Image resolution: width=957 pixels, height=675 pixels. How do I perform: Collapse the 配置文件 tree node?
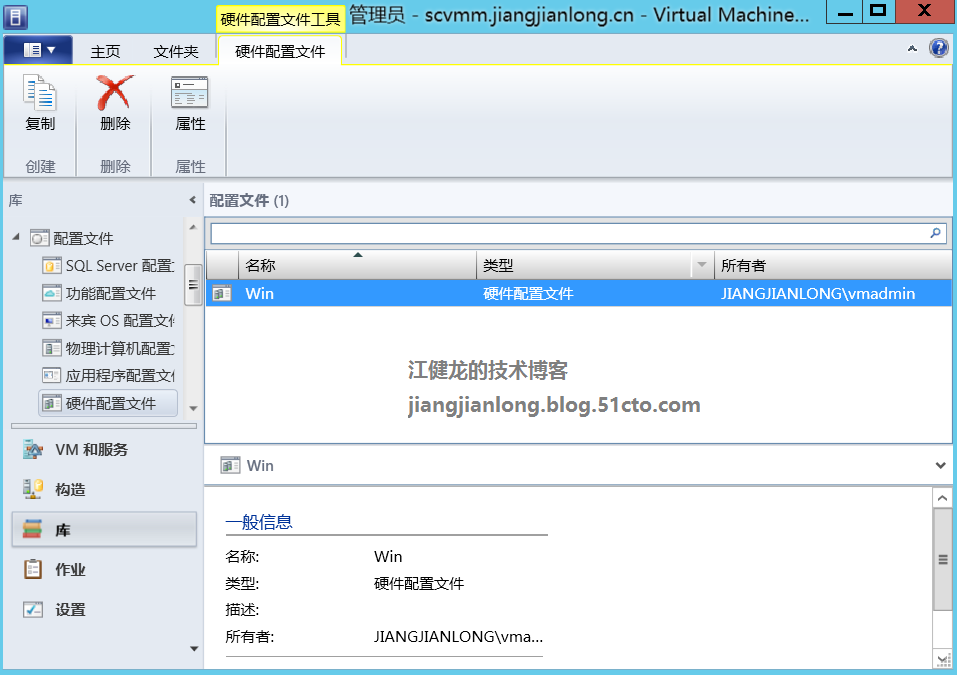coord(16,237)
